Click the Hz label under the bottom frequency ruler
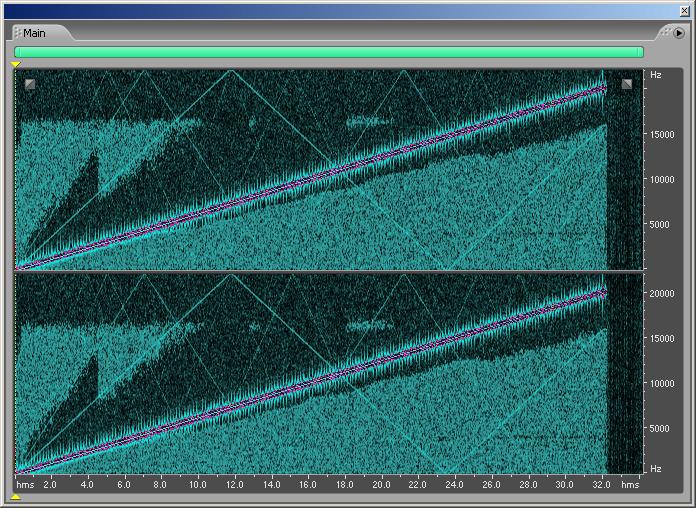The height and width of the screenshot is (508, 696). pos(656,468)
